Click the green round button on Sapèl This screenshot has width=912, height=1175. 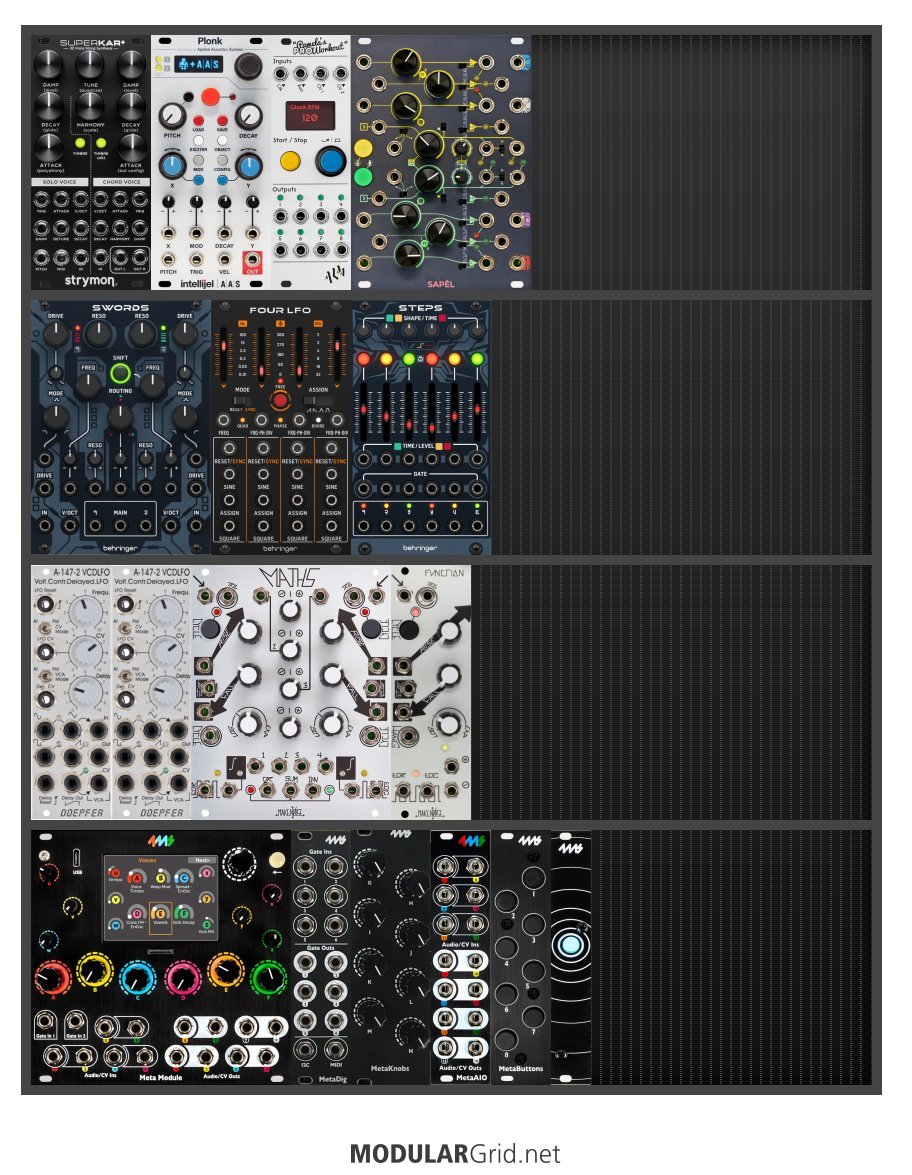pos(363,178)
